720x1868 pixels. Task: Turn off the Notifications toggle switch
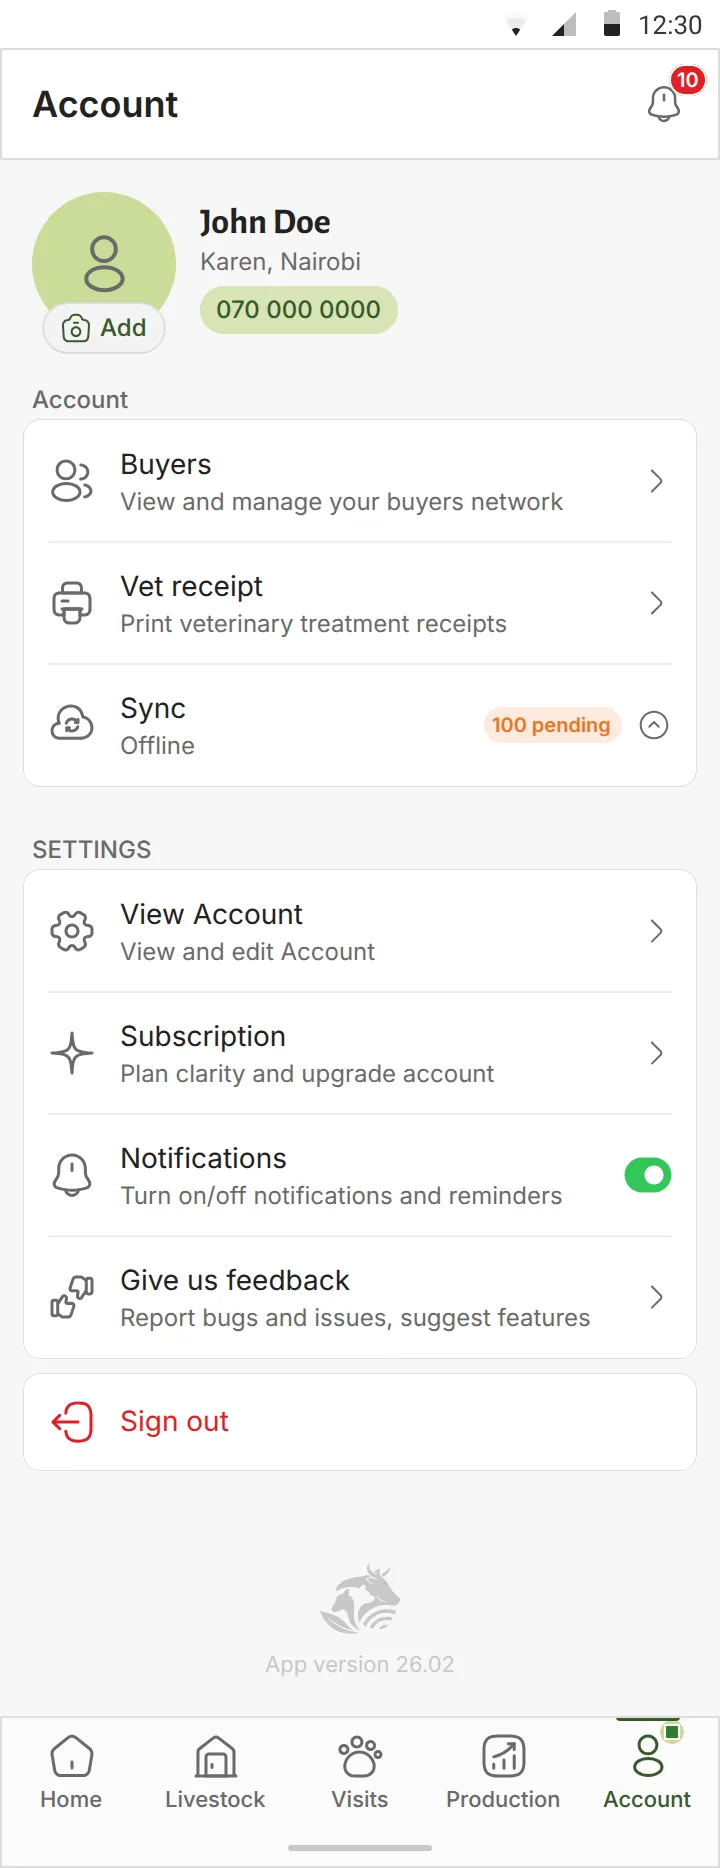point(648,1175)
